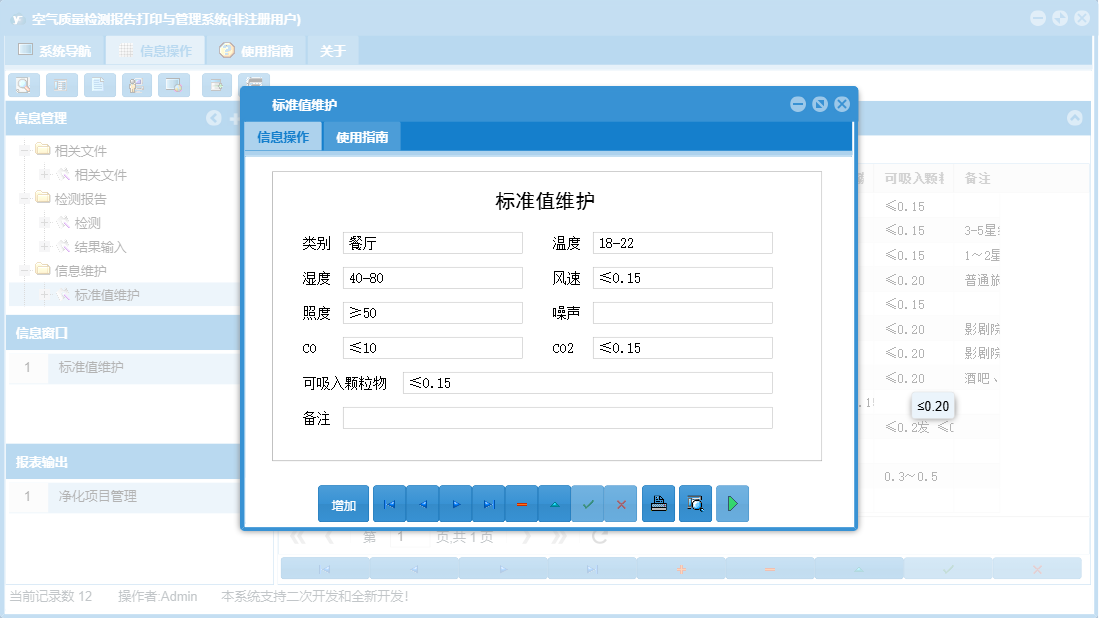Cancel edits with the red X icon
This screenshot has height=618, width=1099.
pos(621,503)
